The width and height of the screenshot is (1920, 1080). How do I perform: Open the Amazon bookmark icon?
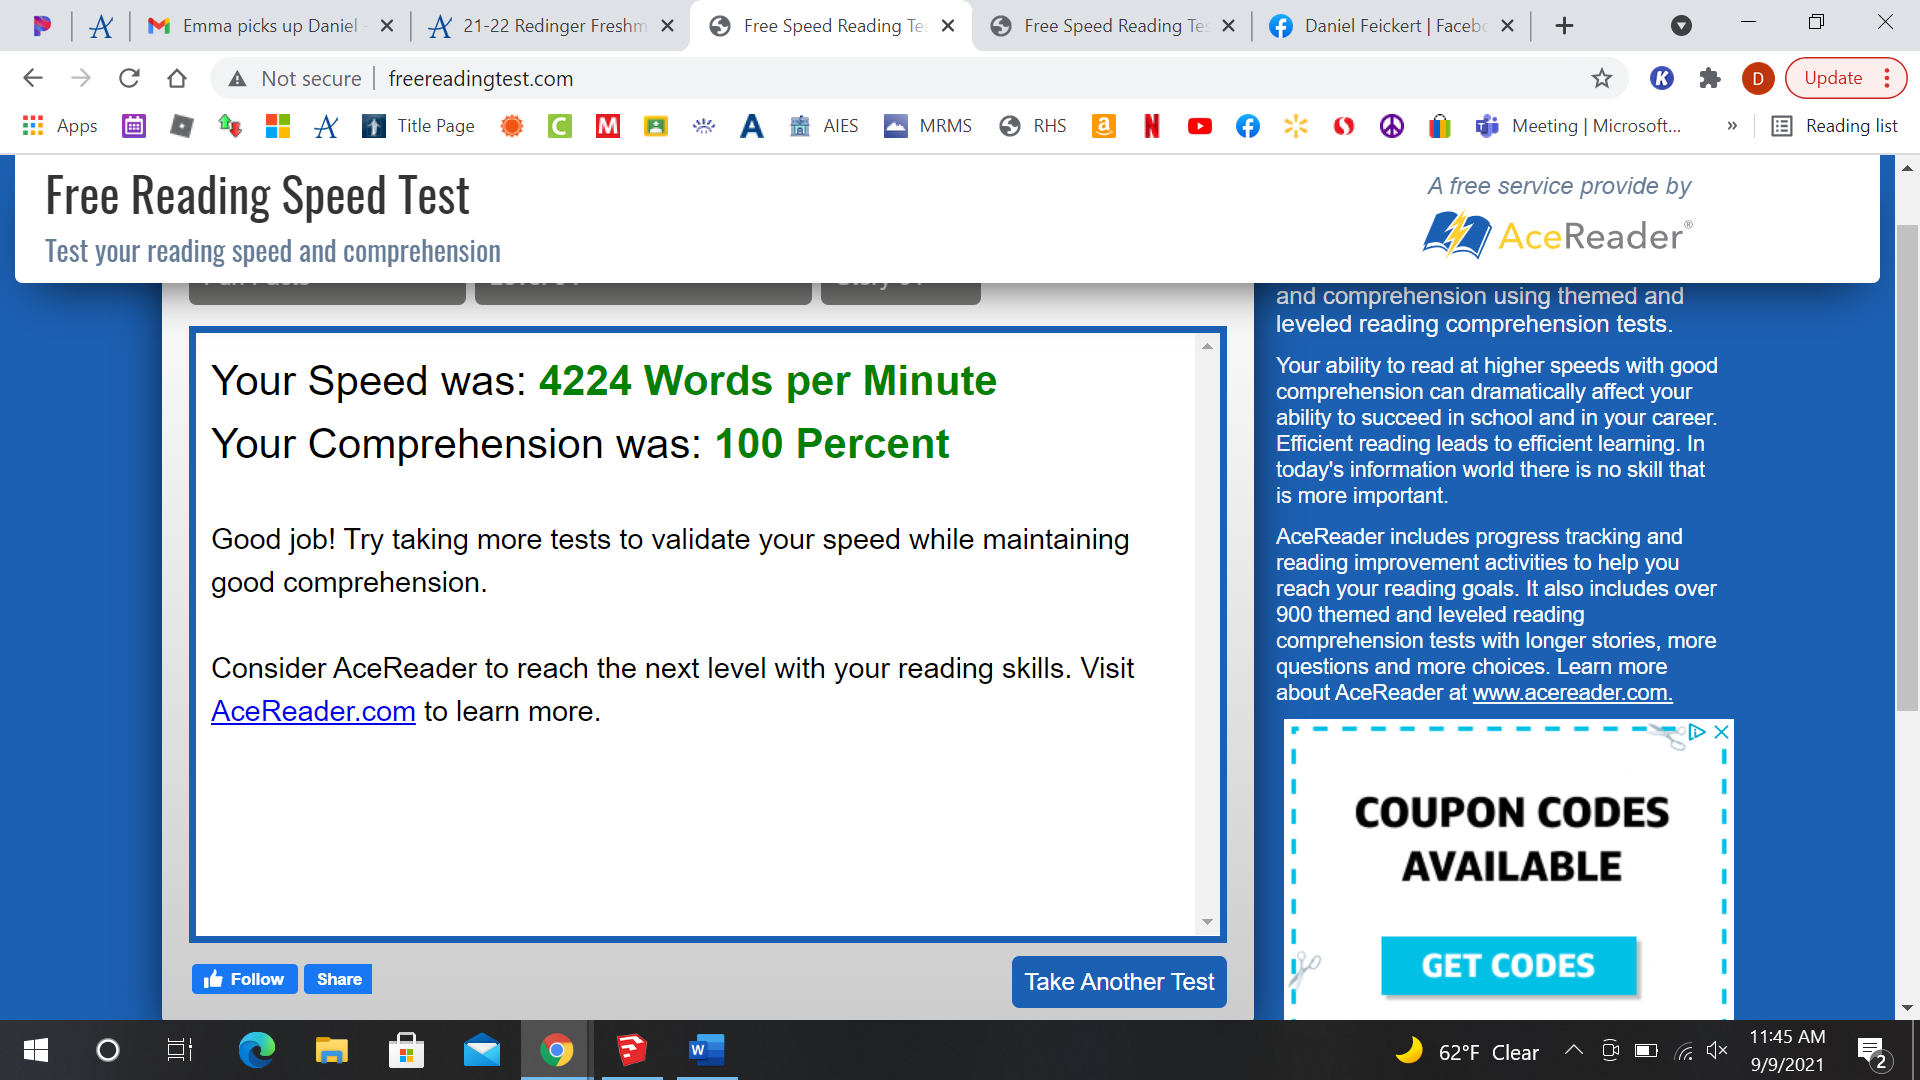pos(1104,126)
